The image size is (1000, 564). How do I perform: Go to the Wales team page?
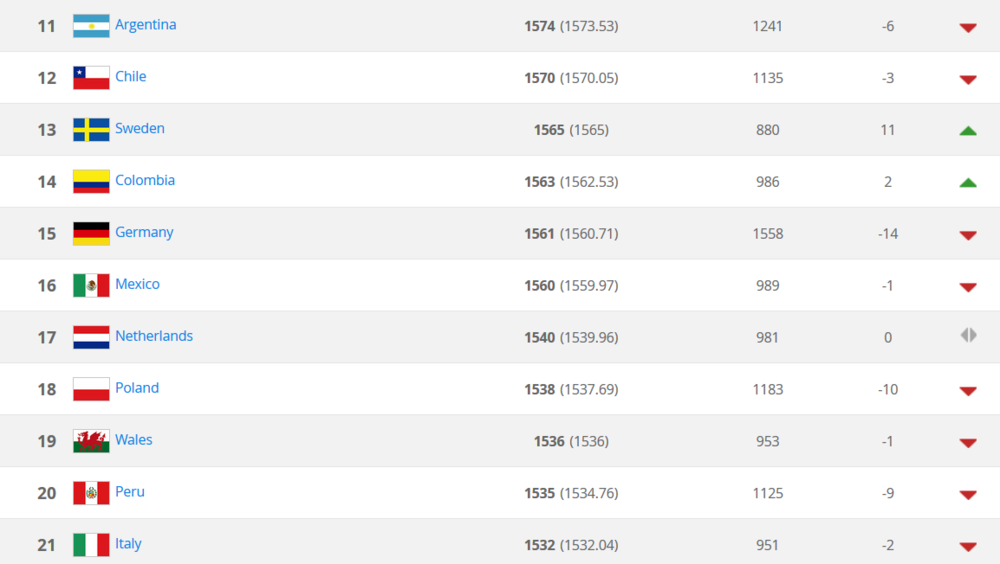pyautogui.click(x=134, y=440)
